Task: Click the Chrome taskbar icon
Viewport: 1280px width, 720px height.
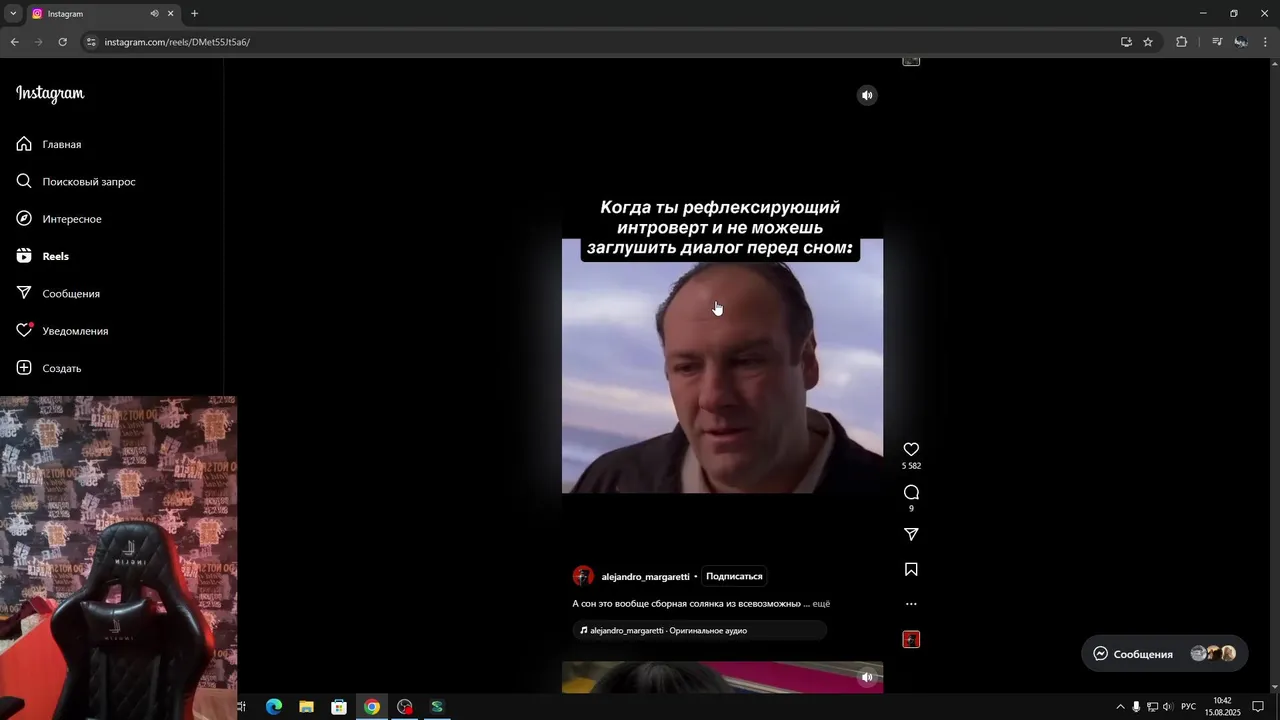Action: (372, 706)
